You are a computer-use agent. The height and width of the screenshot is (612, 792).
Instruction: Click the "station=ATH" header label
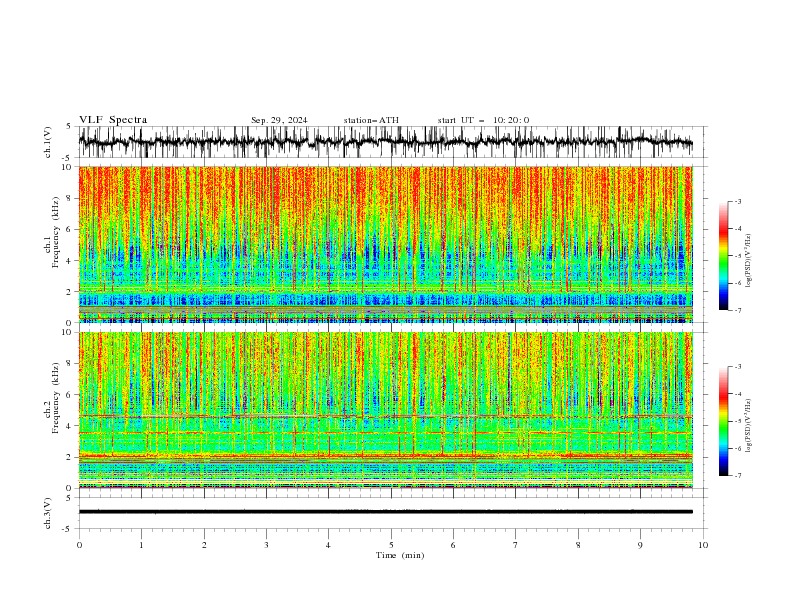click(371, 120)
